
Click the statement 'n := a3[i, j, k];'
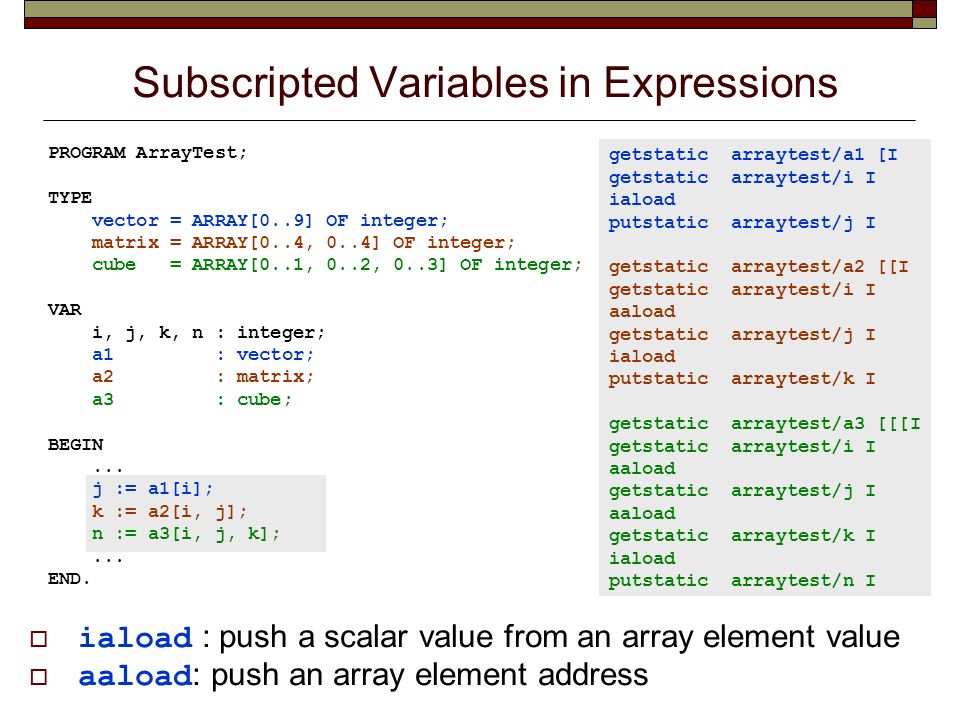pyautogui.click(x=186, y=534)
